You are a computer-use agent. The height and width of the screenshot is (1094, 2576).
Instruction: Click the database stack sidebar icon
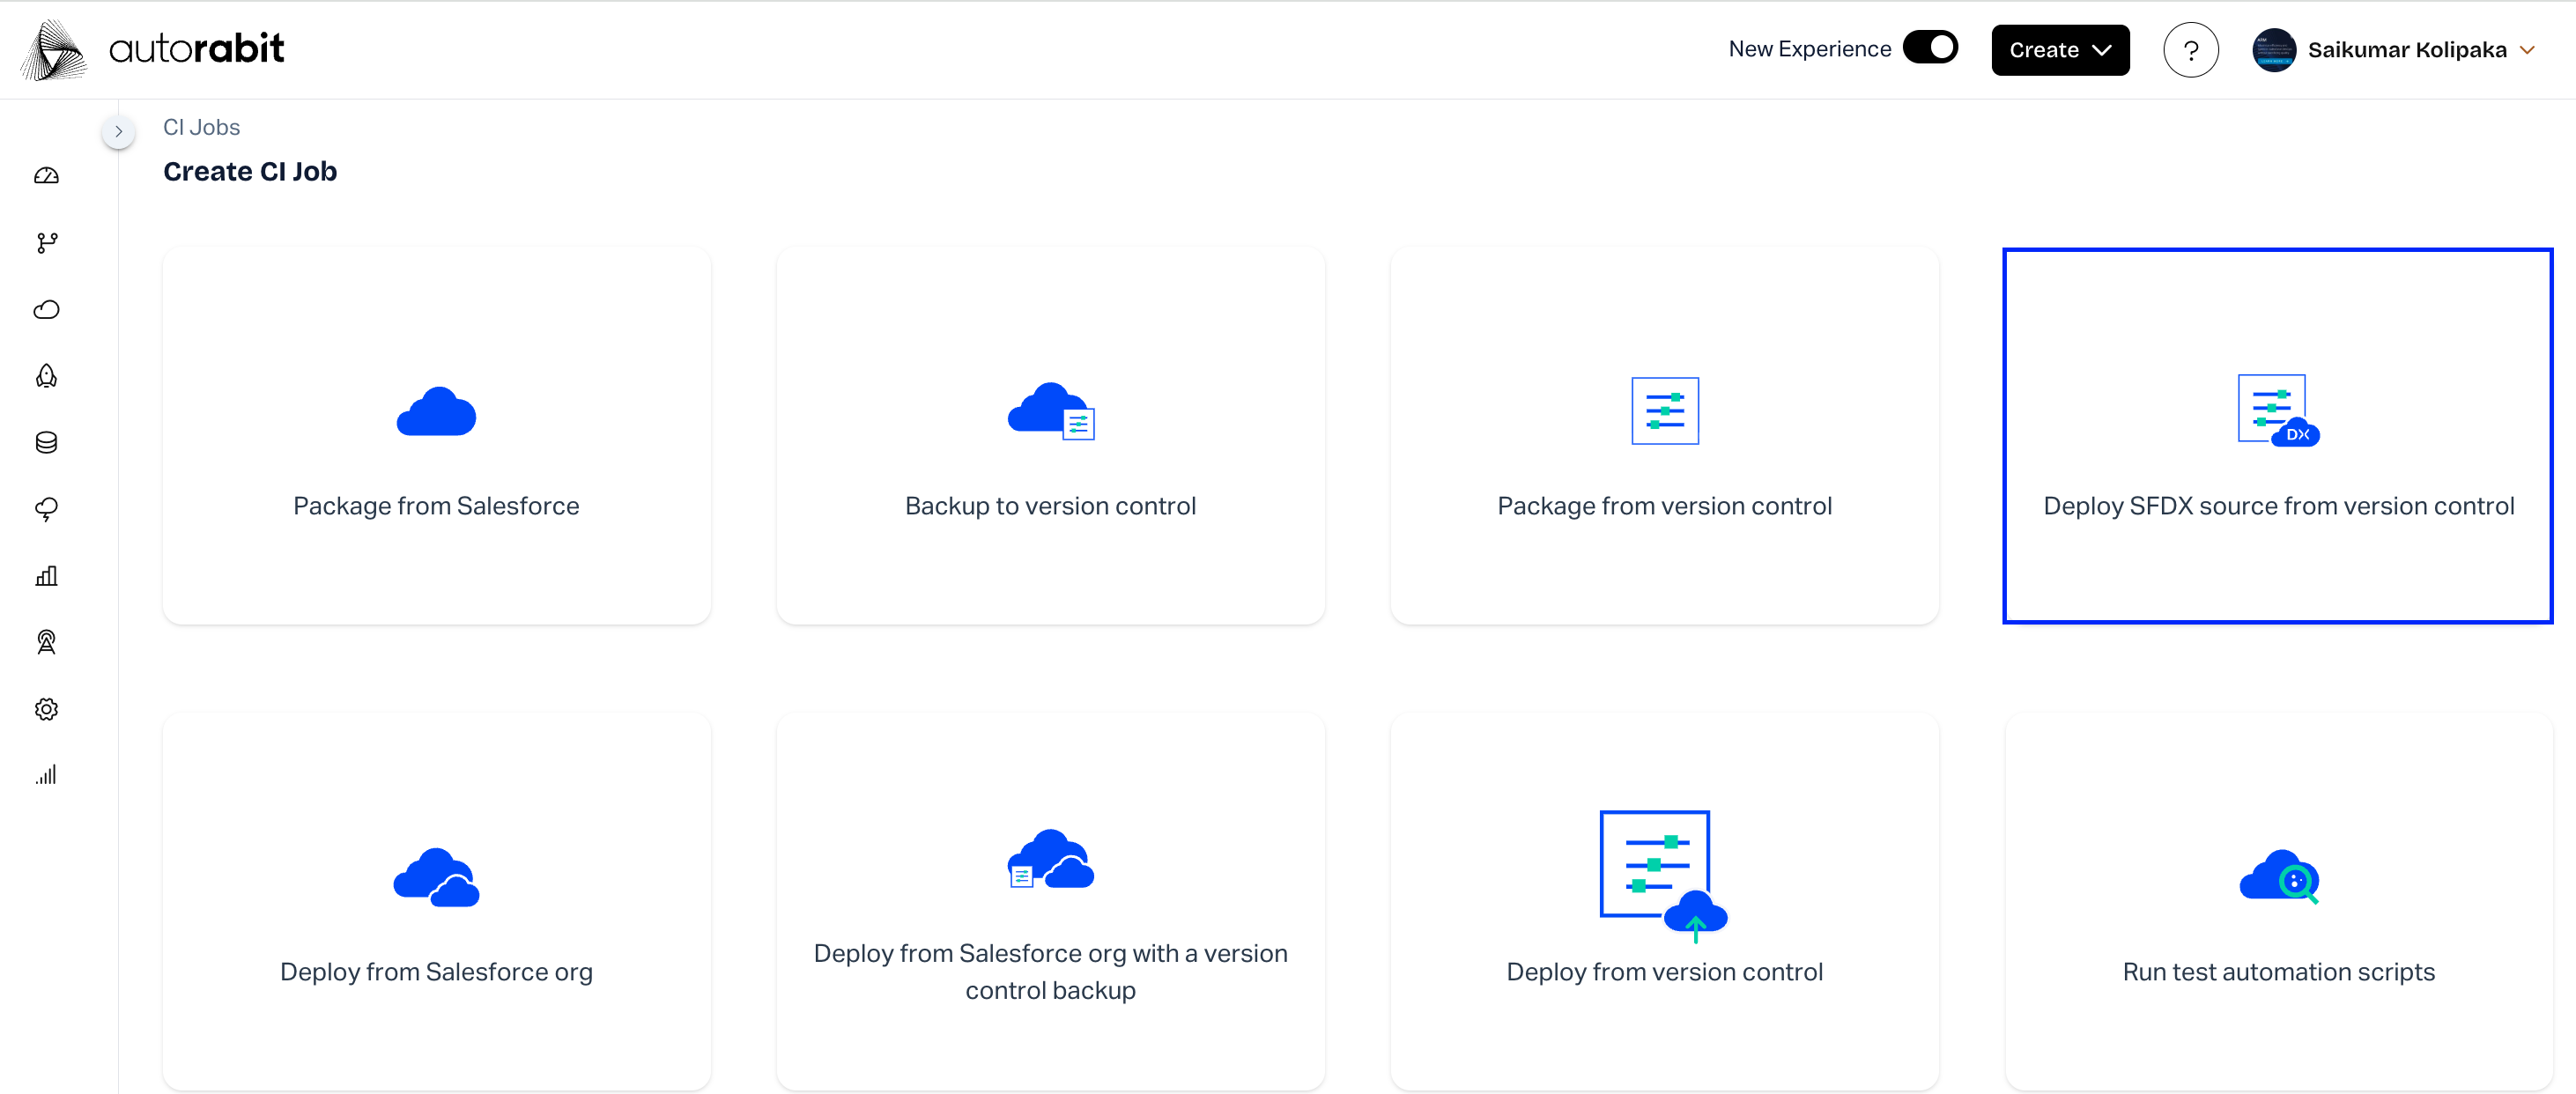pyautogui.click(x=46, y=443)
